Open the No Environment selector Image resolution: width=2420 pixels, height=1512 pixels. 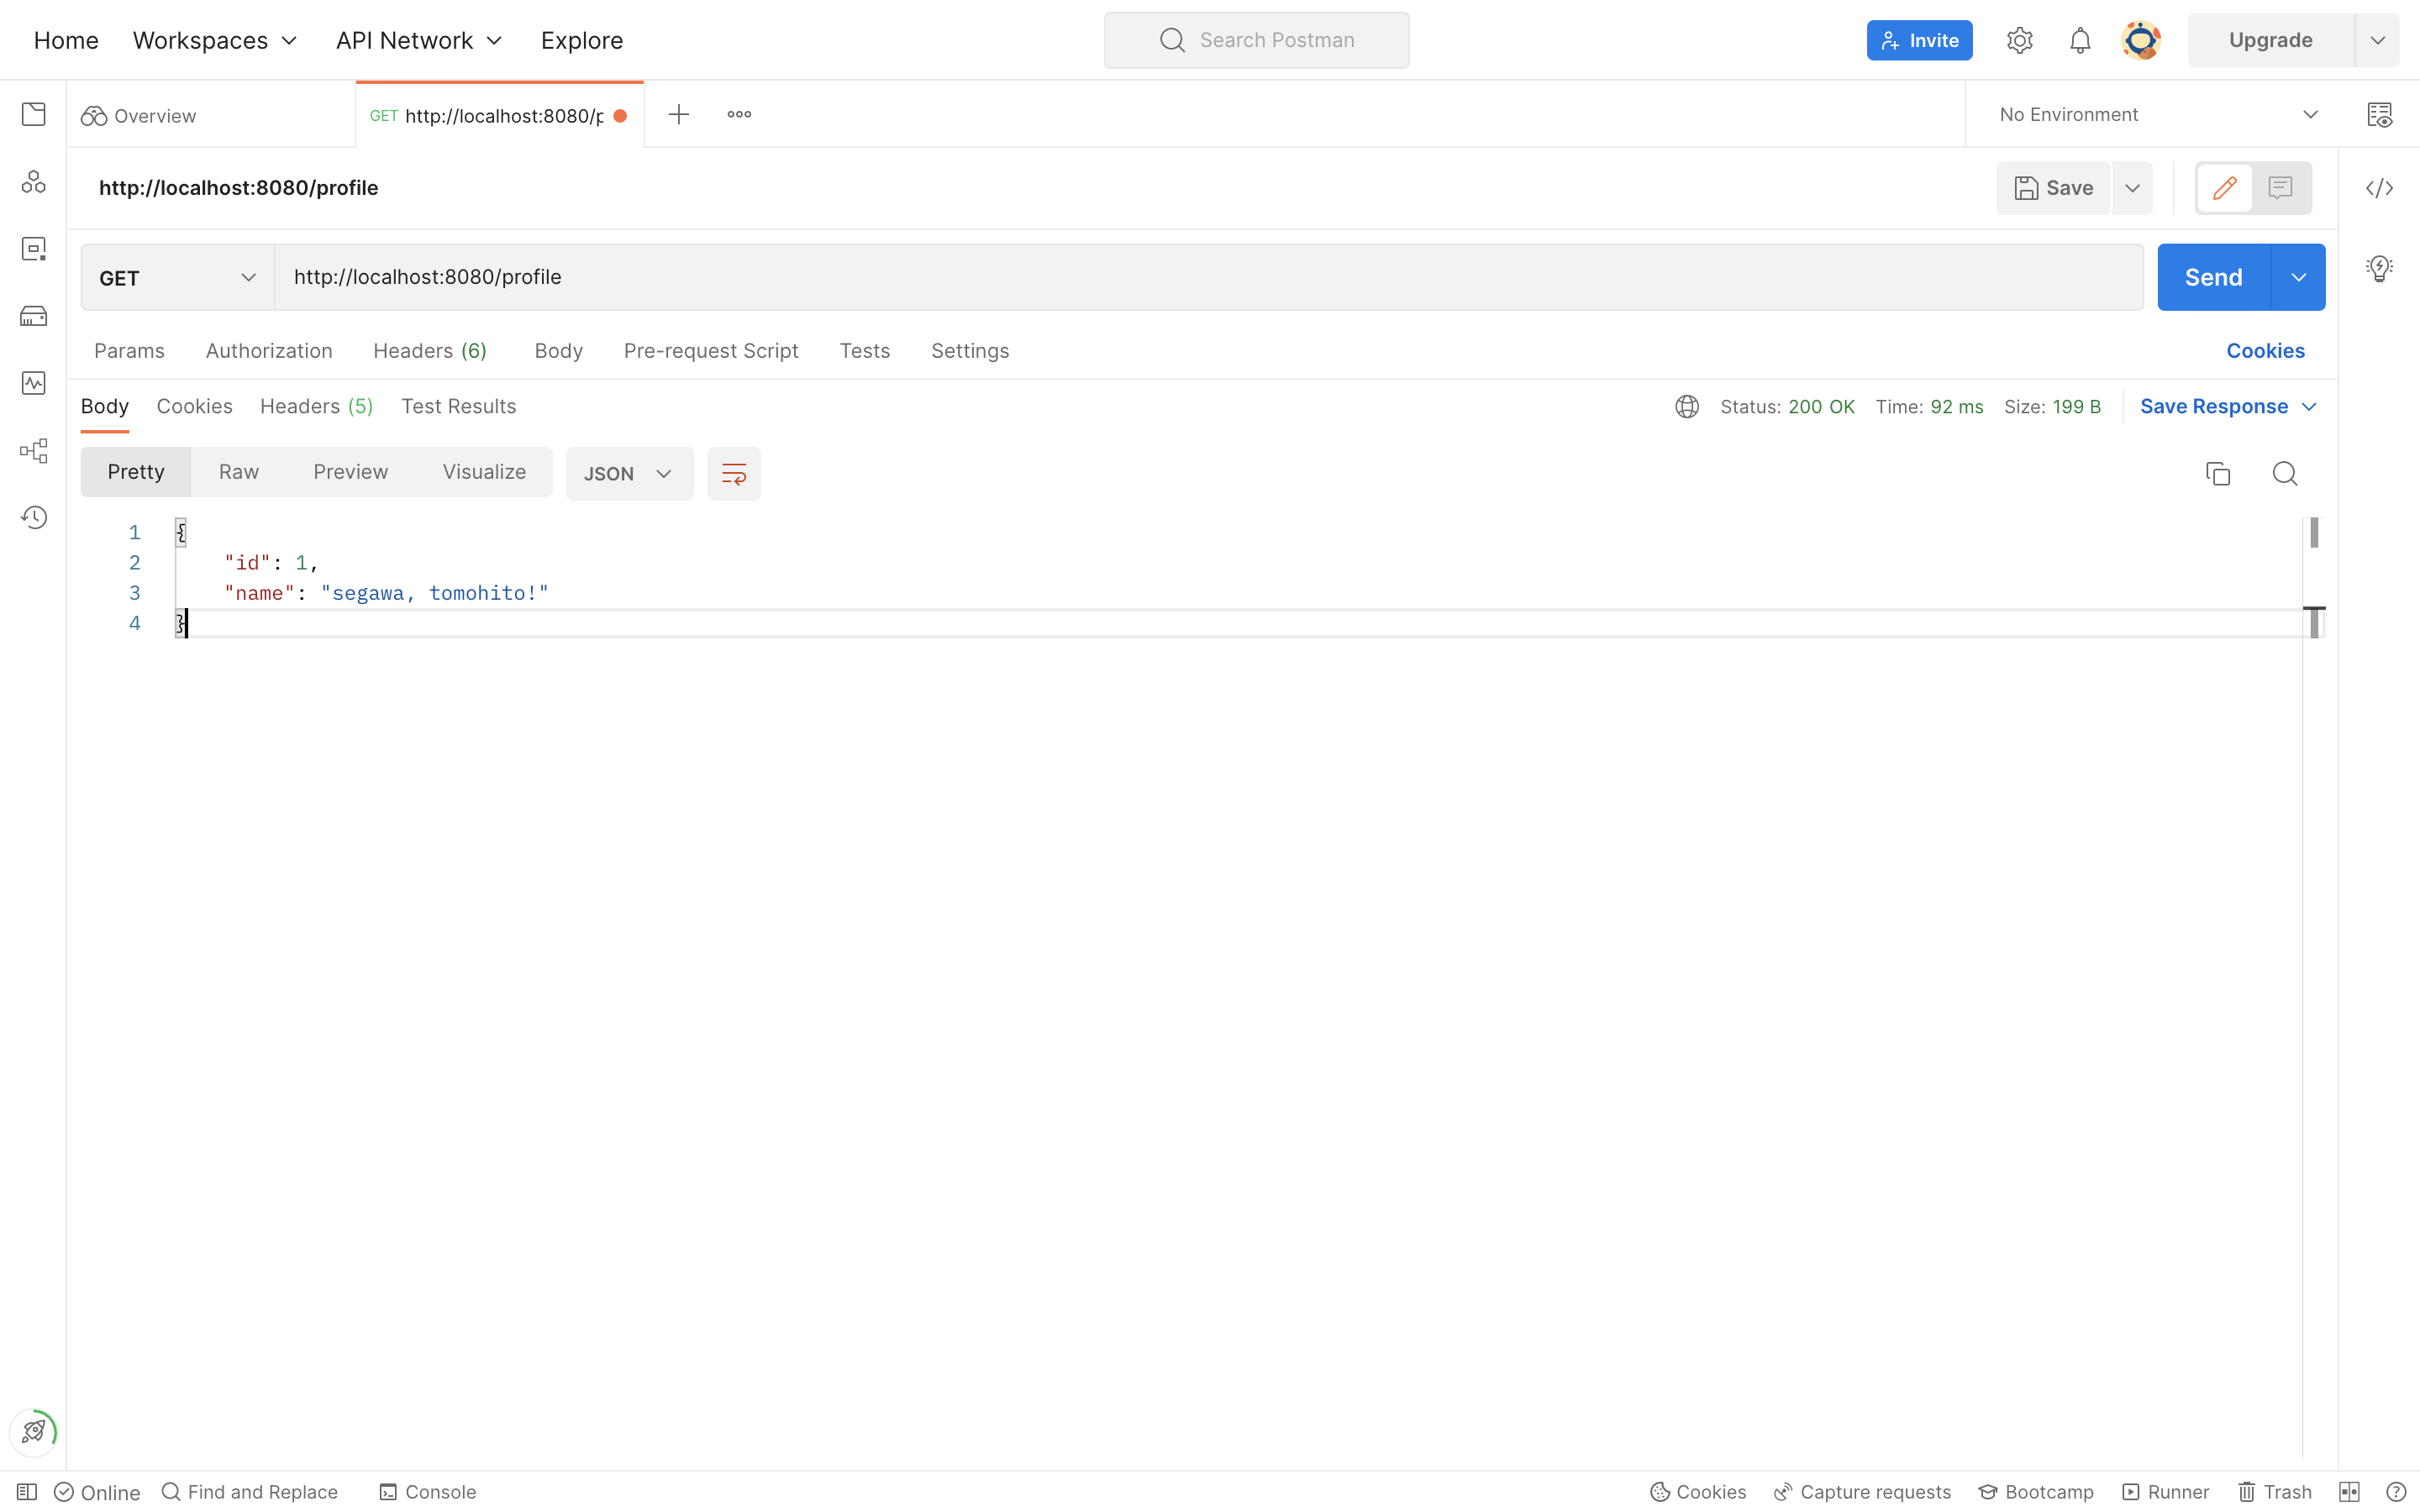click(x=2157, y=114)
